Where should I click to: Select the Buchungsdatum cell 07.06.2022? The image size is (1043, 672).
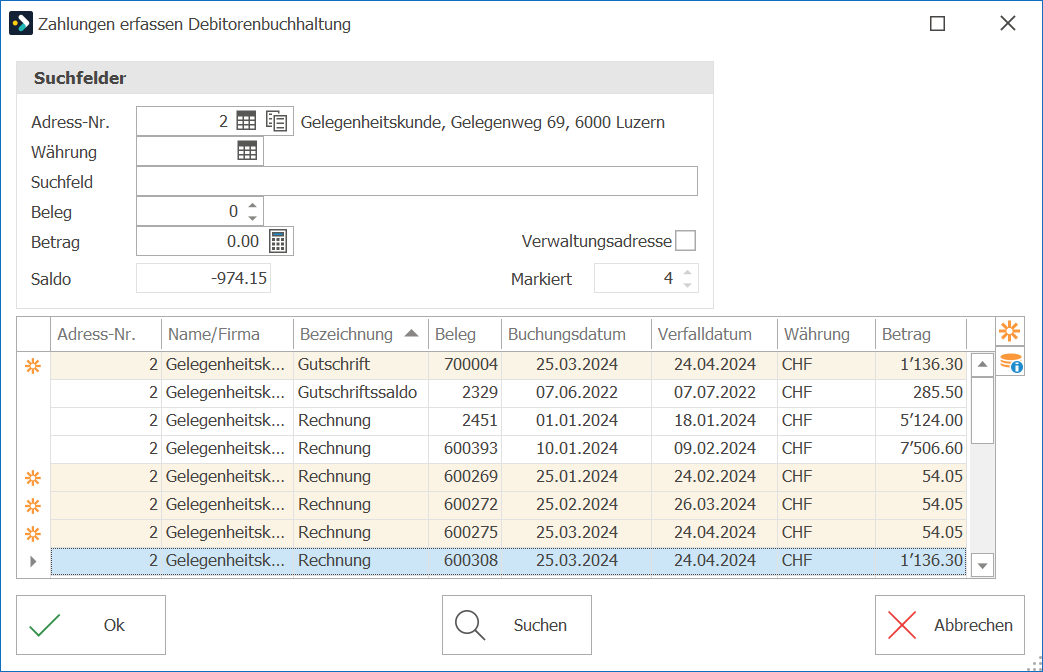point(577,393)
